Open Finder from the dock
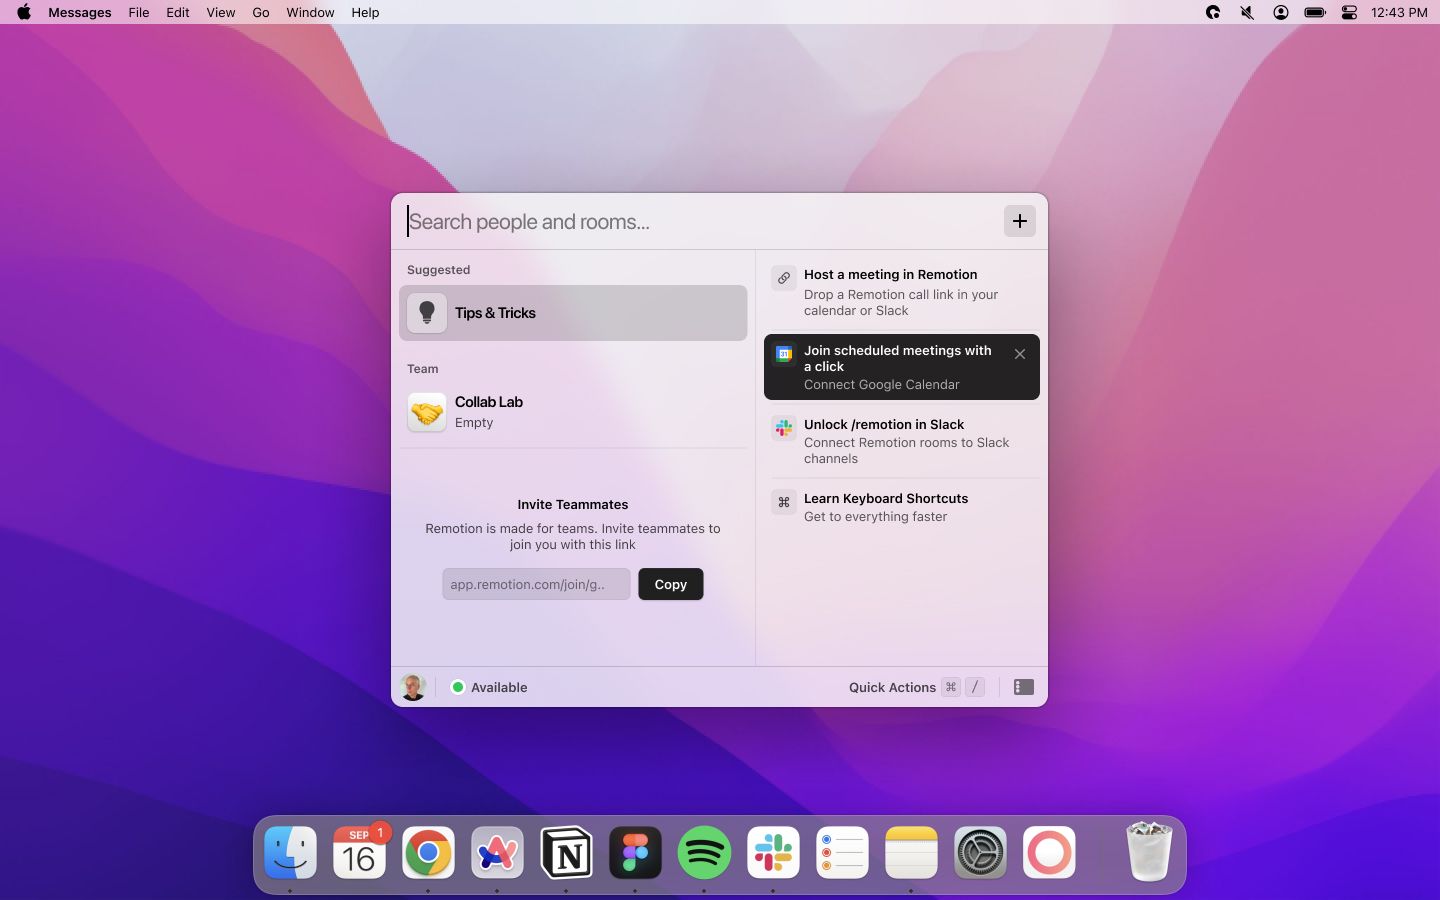The width and height of the screenshot is (1440, 900). 290,853
